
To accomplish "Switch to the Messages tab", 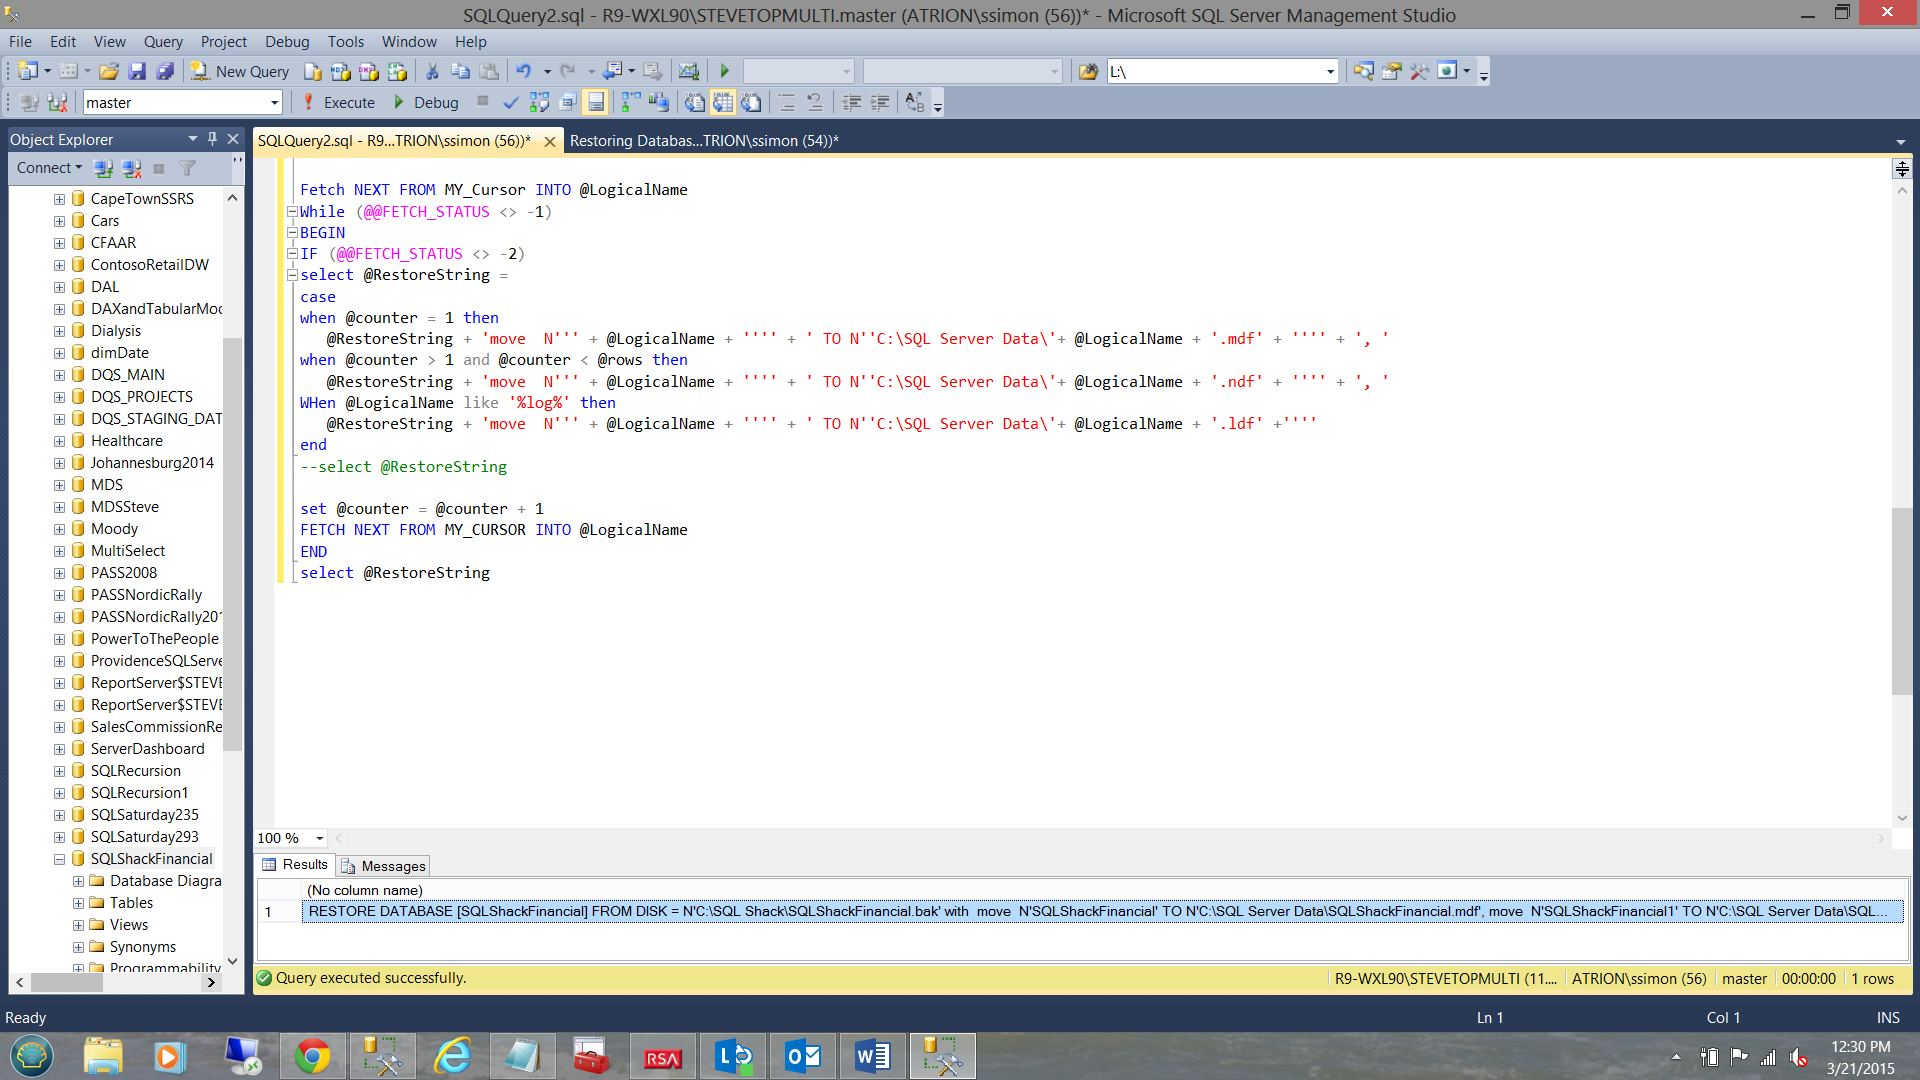I will pyautogui.click(x=384, y=866).
